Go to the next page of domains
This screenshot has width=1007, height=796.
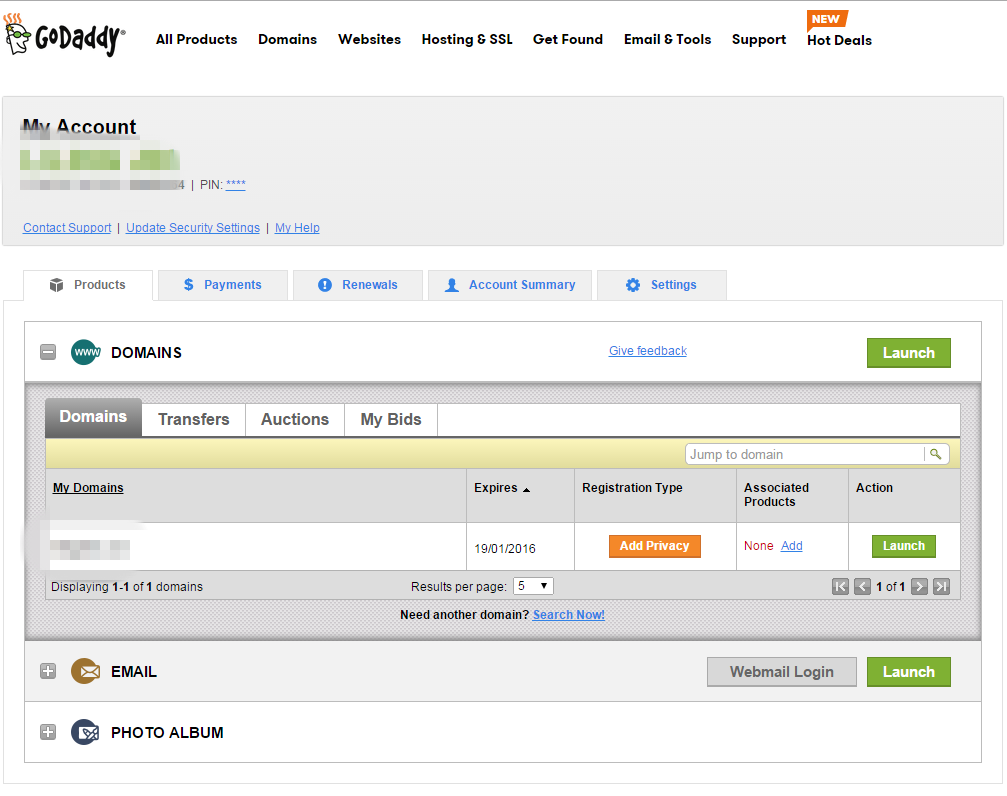[x=919, y=587]
